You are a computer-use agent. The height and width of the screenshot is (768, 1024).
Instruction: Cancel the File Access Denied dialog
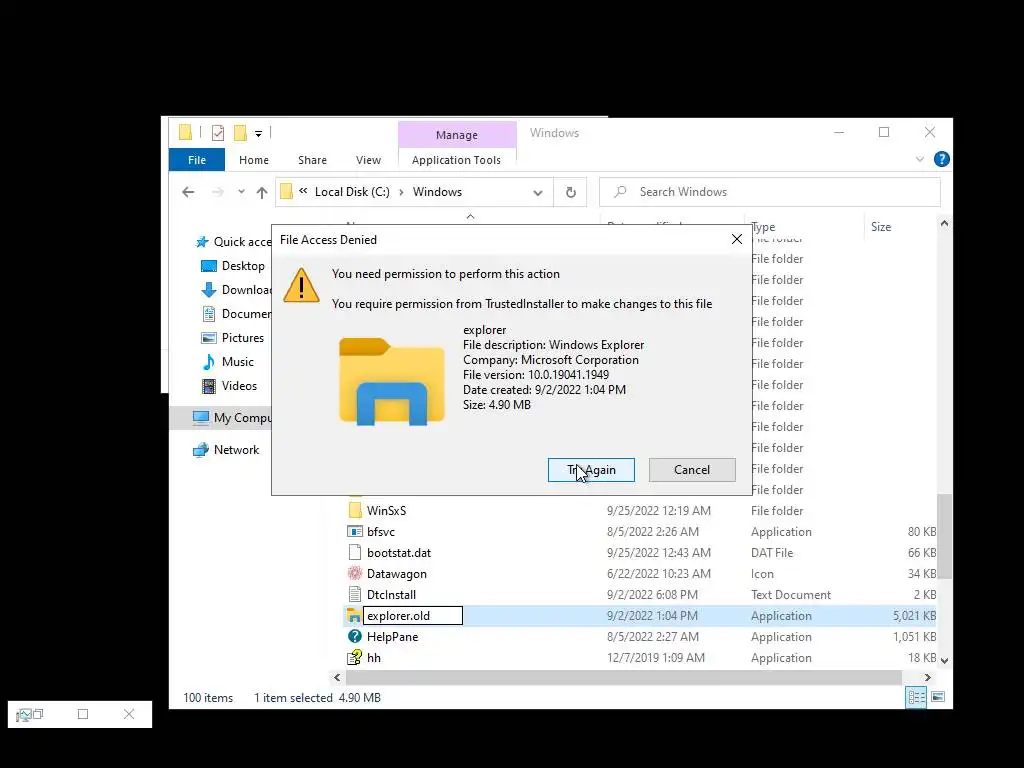coord(692,470)
